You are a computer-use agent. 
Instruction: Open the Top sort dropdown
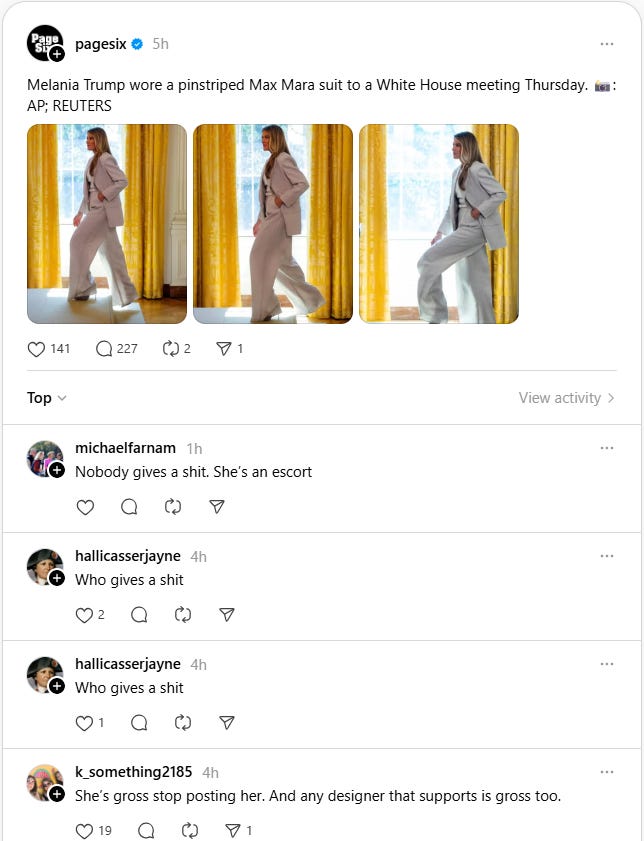(x=47, y=398)
